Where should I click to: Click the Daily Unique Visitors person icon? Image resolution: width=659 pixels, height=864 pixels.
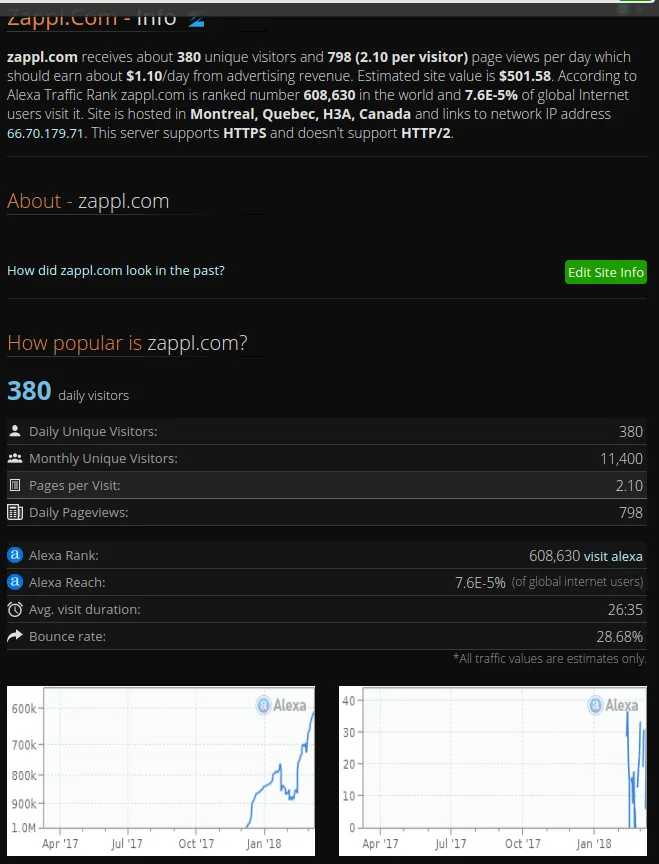[15, 431]
